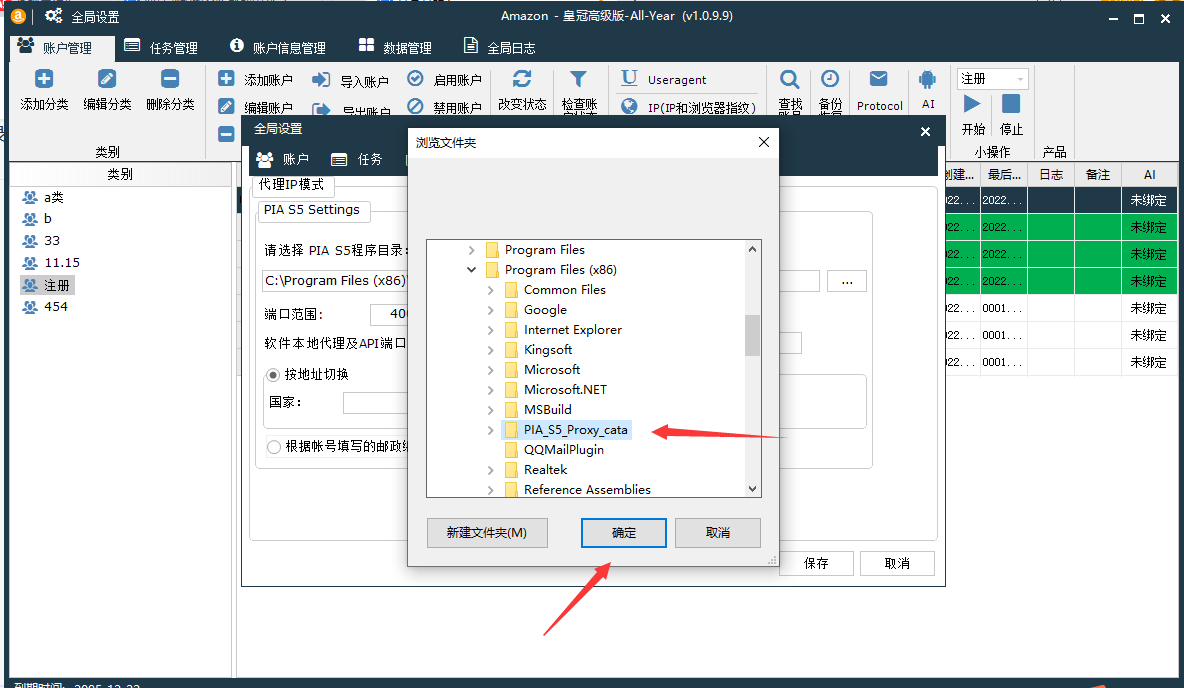1184x688 pixels.
Task: Click the Enable Account (启用账户) check icon
Action: [415, 79]
